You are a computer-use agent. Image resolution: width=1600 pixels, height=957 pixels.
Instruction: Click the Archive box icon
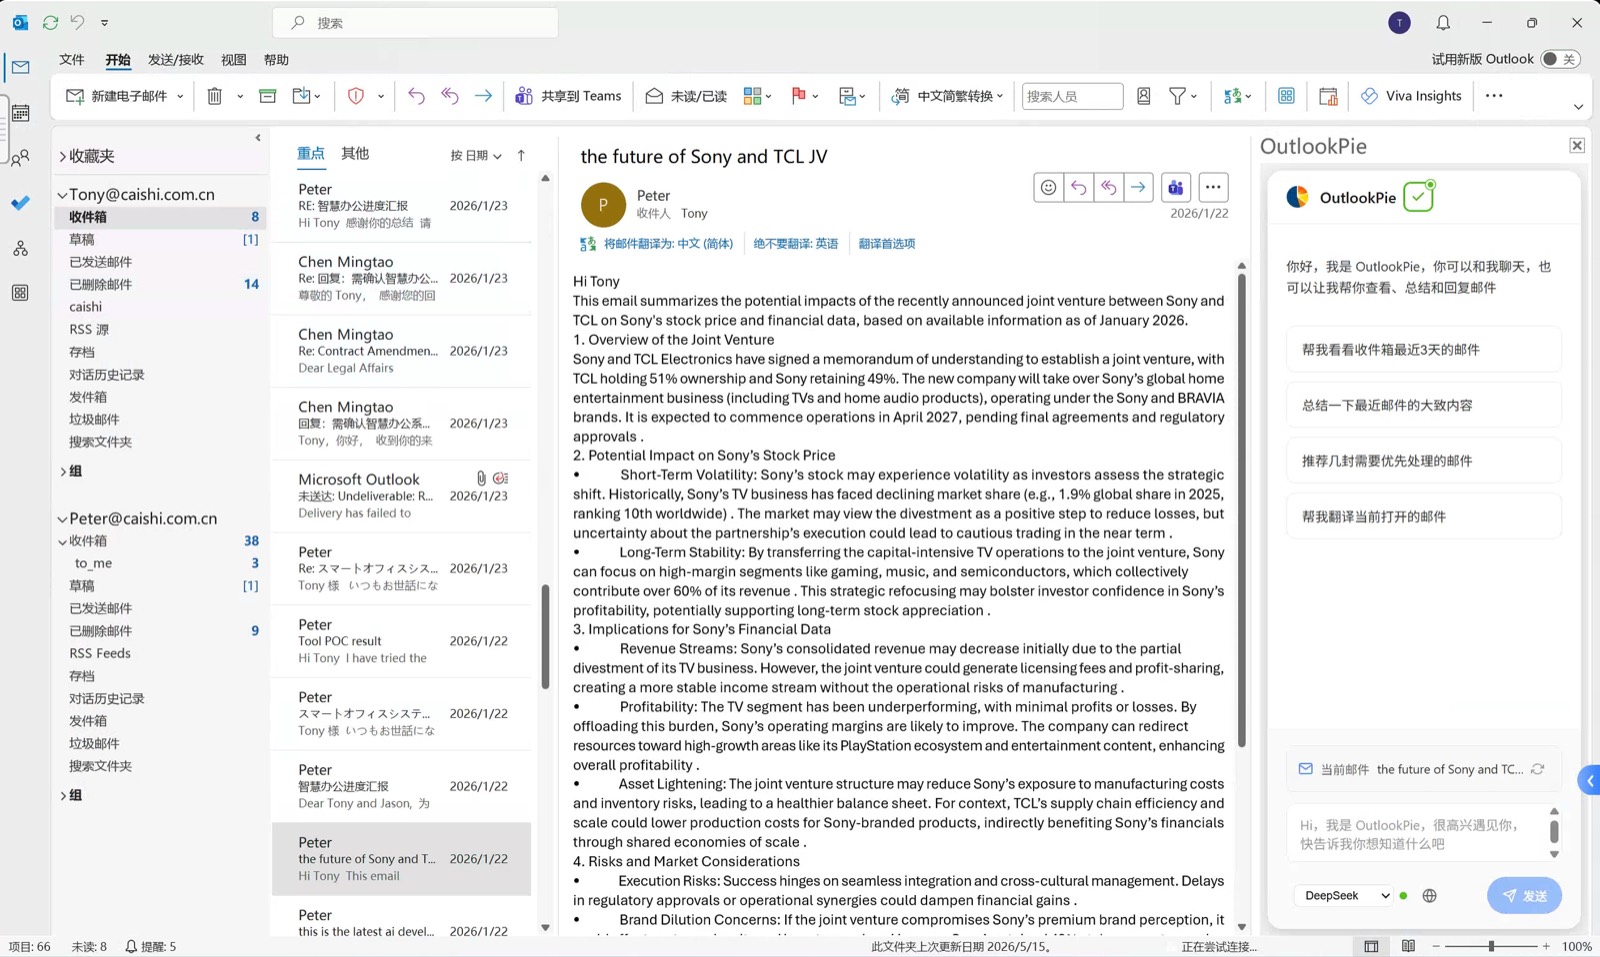coord(267,96)
